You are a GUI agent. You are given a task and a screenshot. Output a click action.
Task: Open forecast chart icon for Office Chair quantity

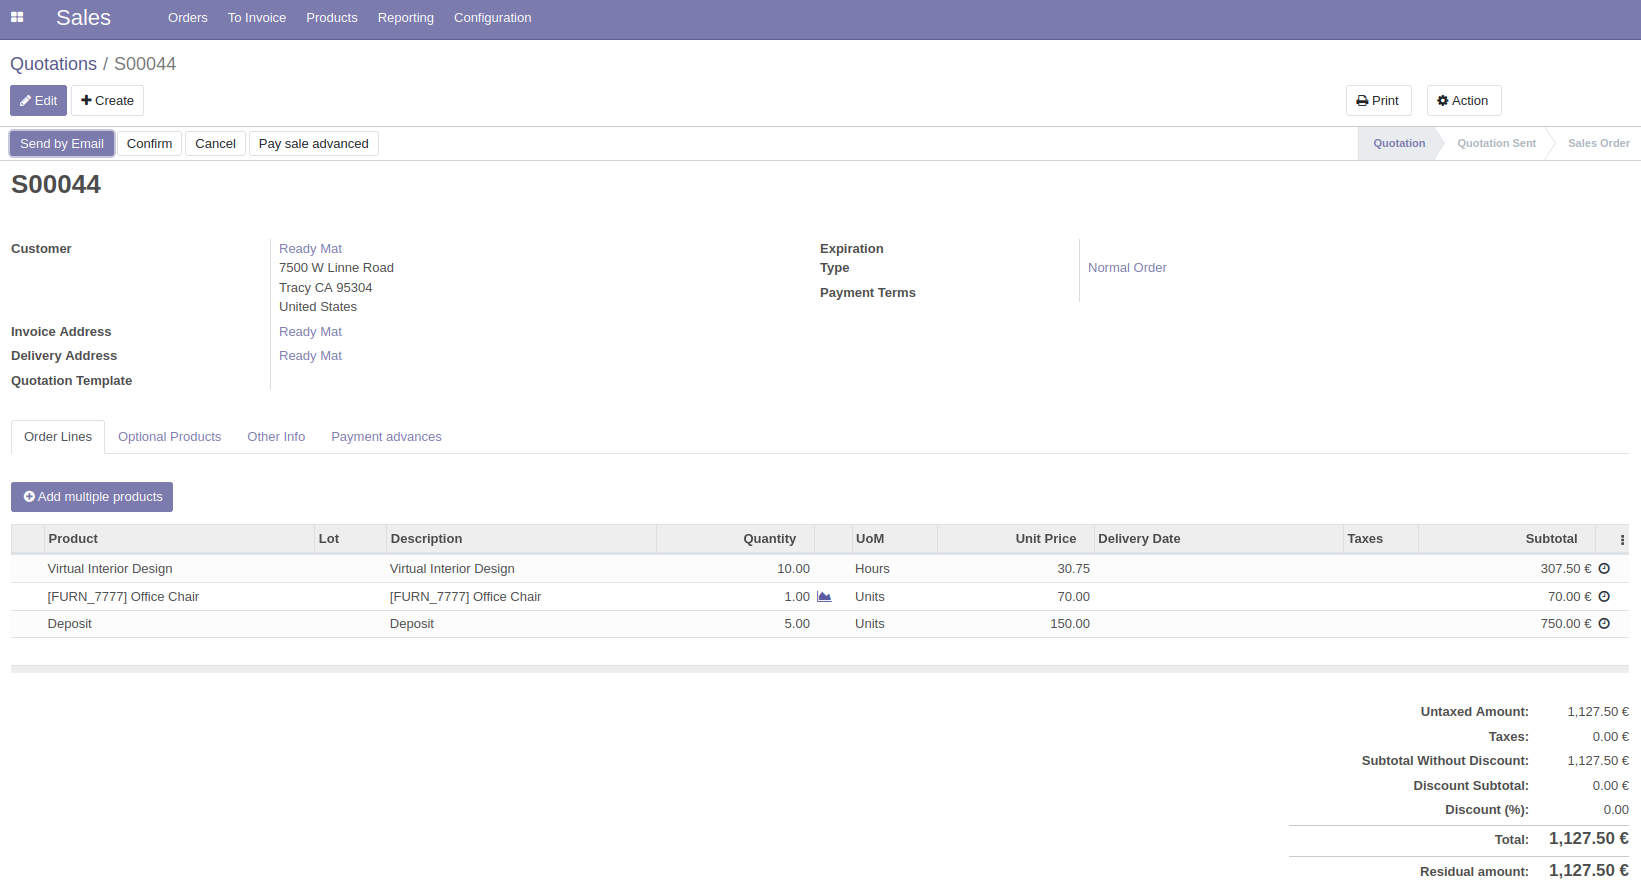pyautogui.click(x=824, y=596)
